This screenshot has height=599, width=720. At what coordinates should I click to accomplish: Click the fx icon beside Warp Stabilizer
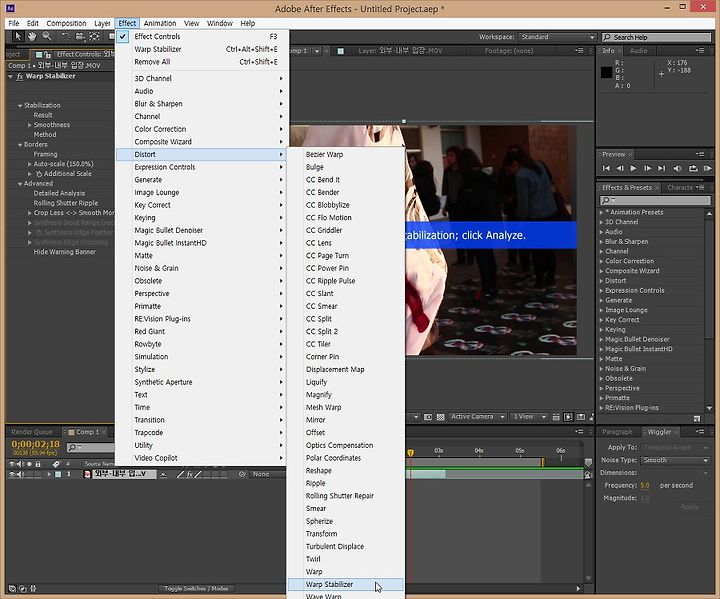click(20, 77)
